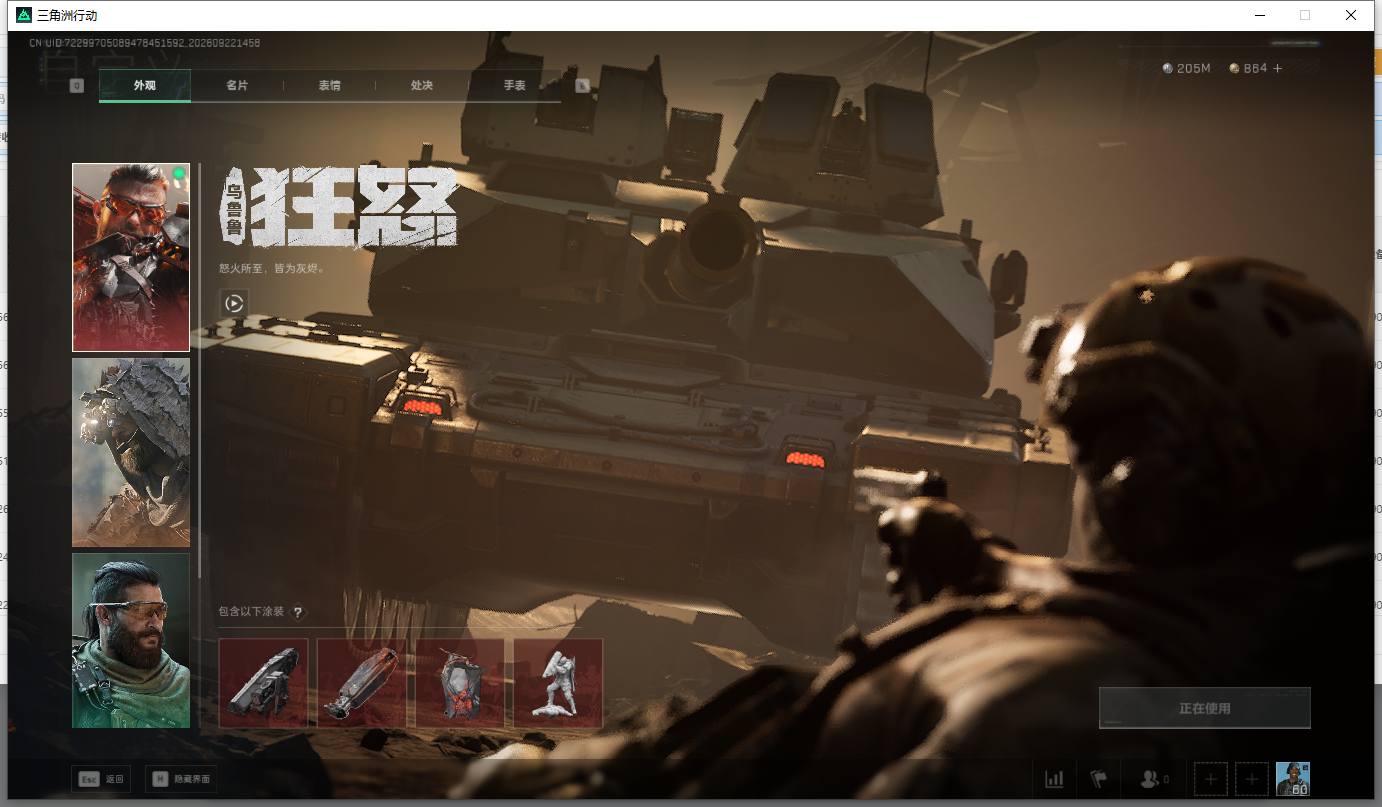1382x807 pixels.
Task: Click the E key next-tab icon
Action: 582,85
